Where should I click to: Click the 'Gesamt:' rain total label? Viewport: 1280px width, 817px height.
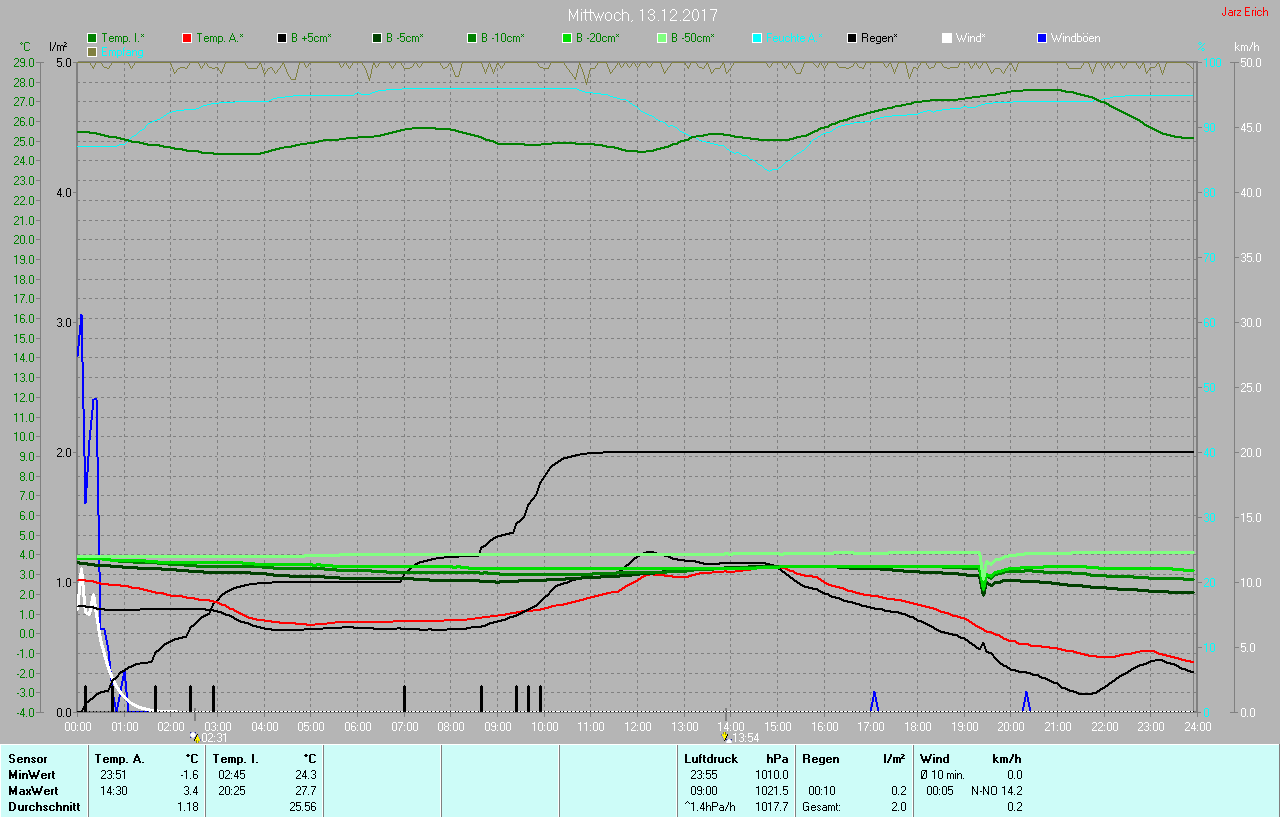pyautogui.click(x=821, y=807)
